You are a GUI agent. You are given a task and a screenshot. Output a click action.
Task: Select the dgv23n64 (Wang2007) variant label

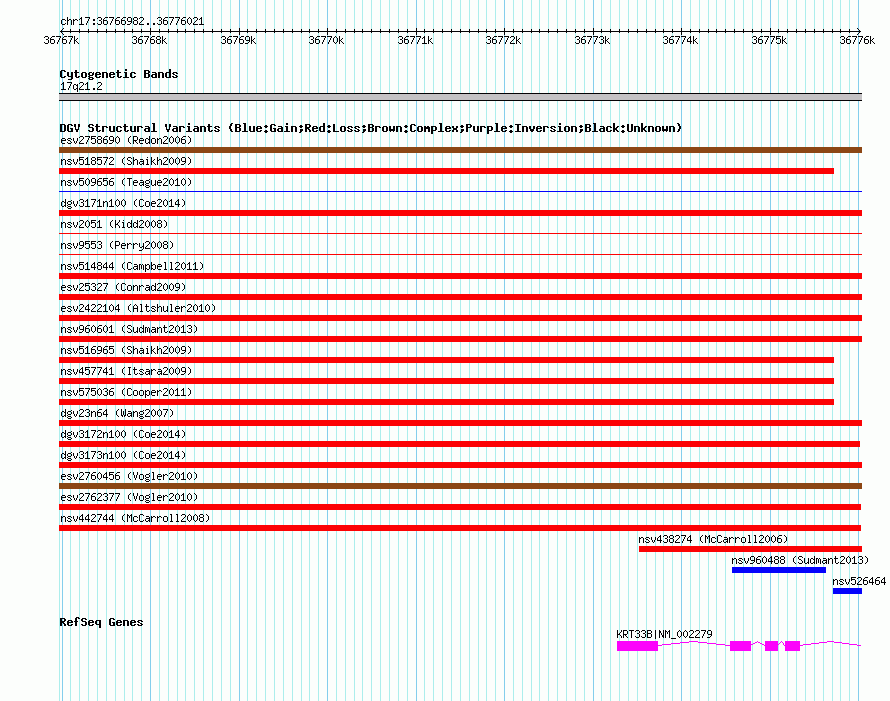point(117,413)
